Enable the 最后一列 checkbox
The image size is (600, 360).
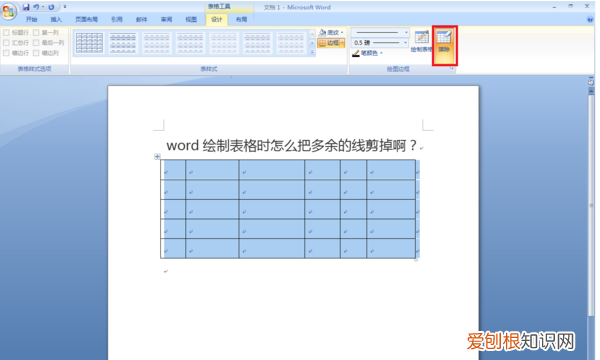pyautogui.click(x=36, y=43)
